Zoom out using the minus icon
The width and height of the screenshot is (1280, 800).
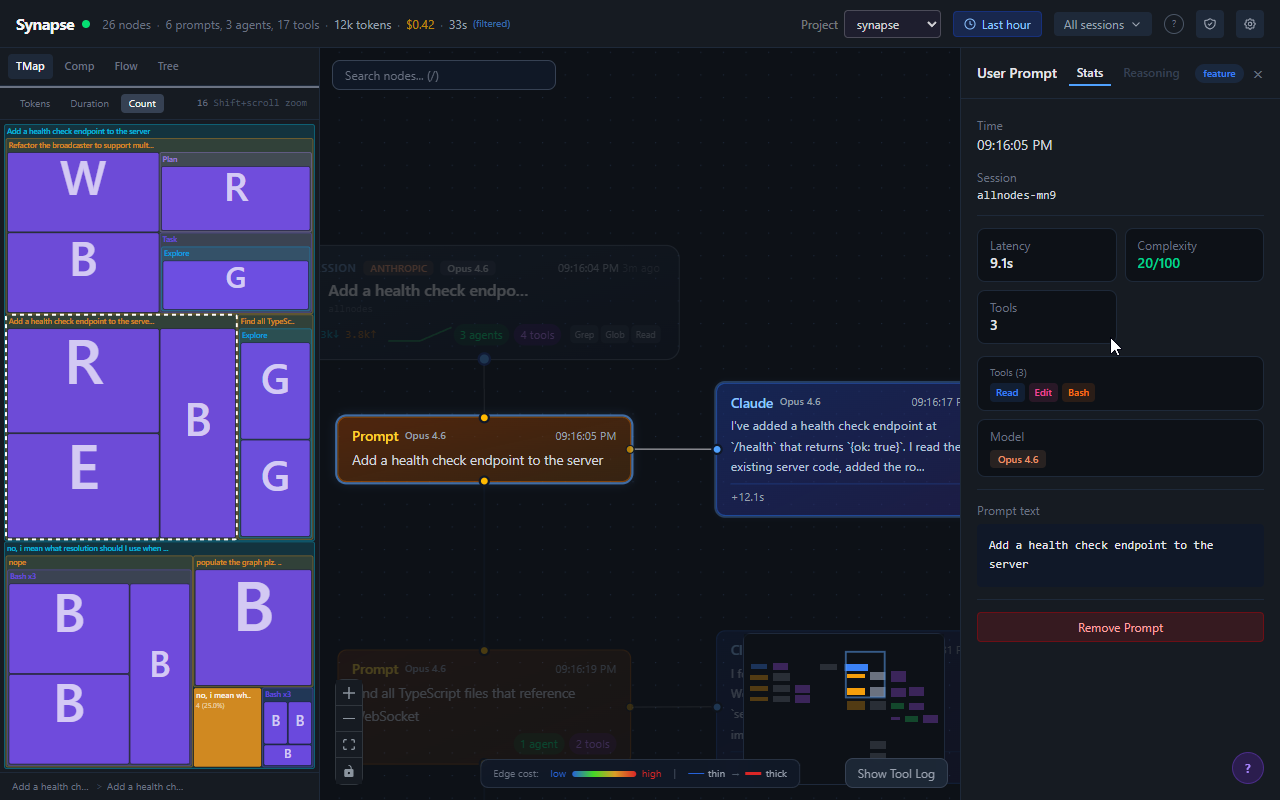click(x=349, y=718)
